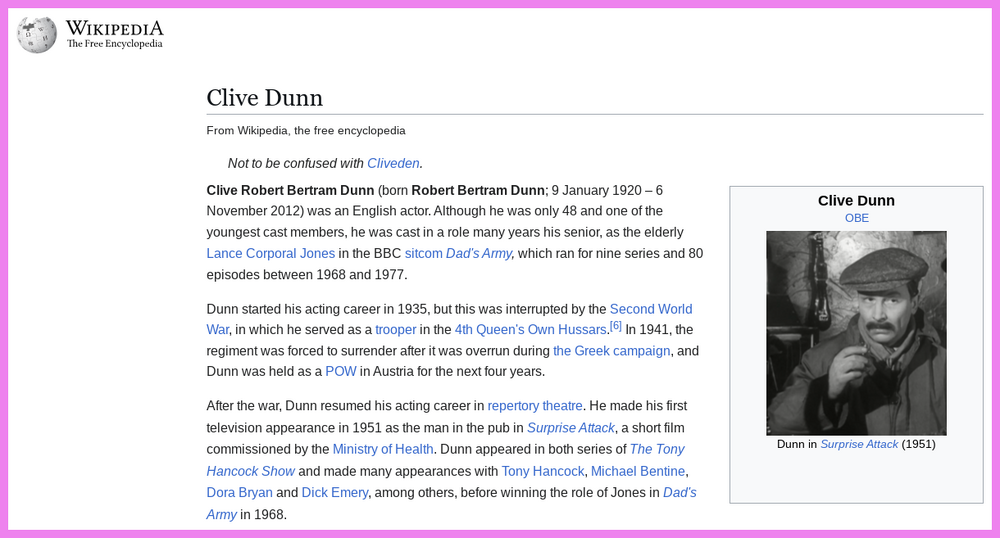The height and width of the screenshot is (538, 1000).
Task: Click the OBE link in infobox
Action: tap(857, 218)
